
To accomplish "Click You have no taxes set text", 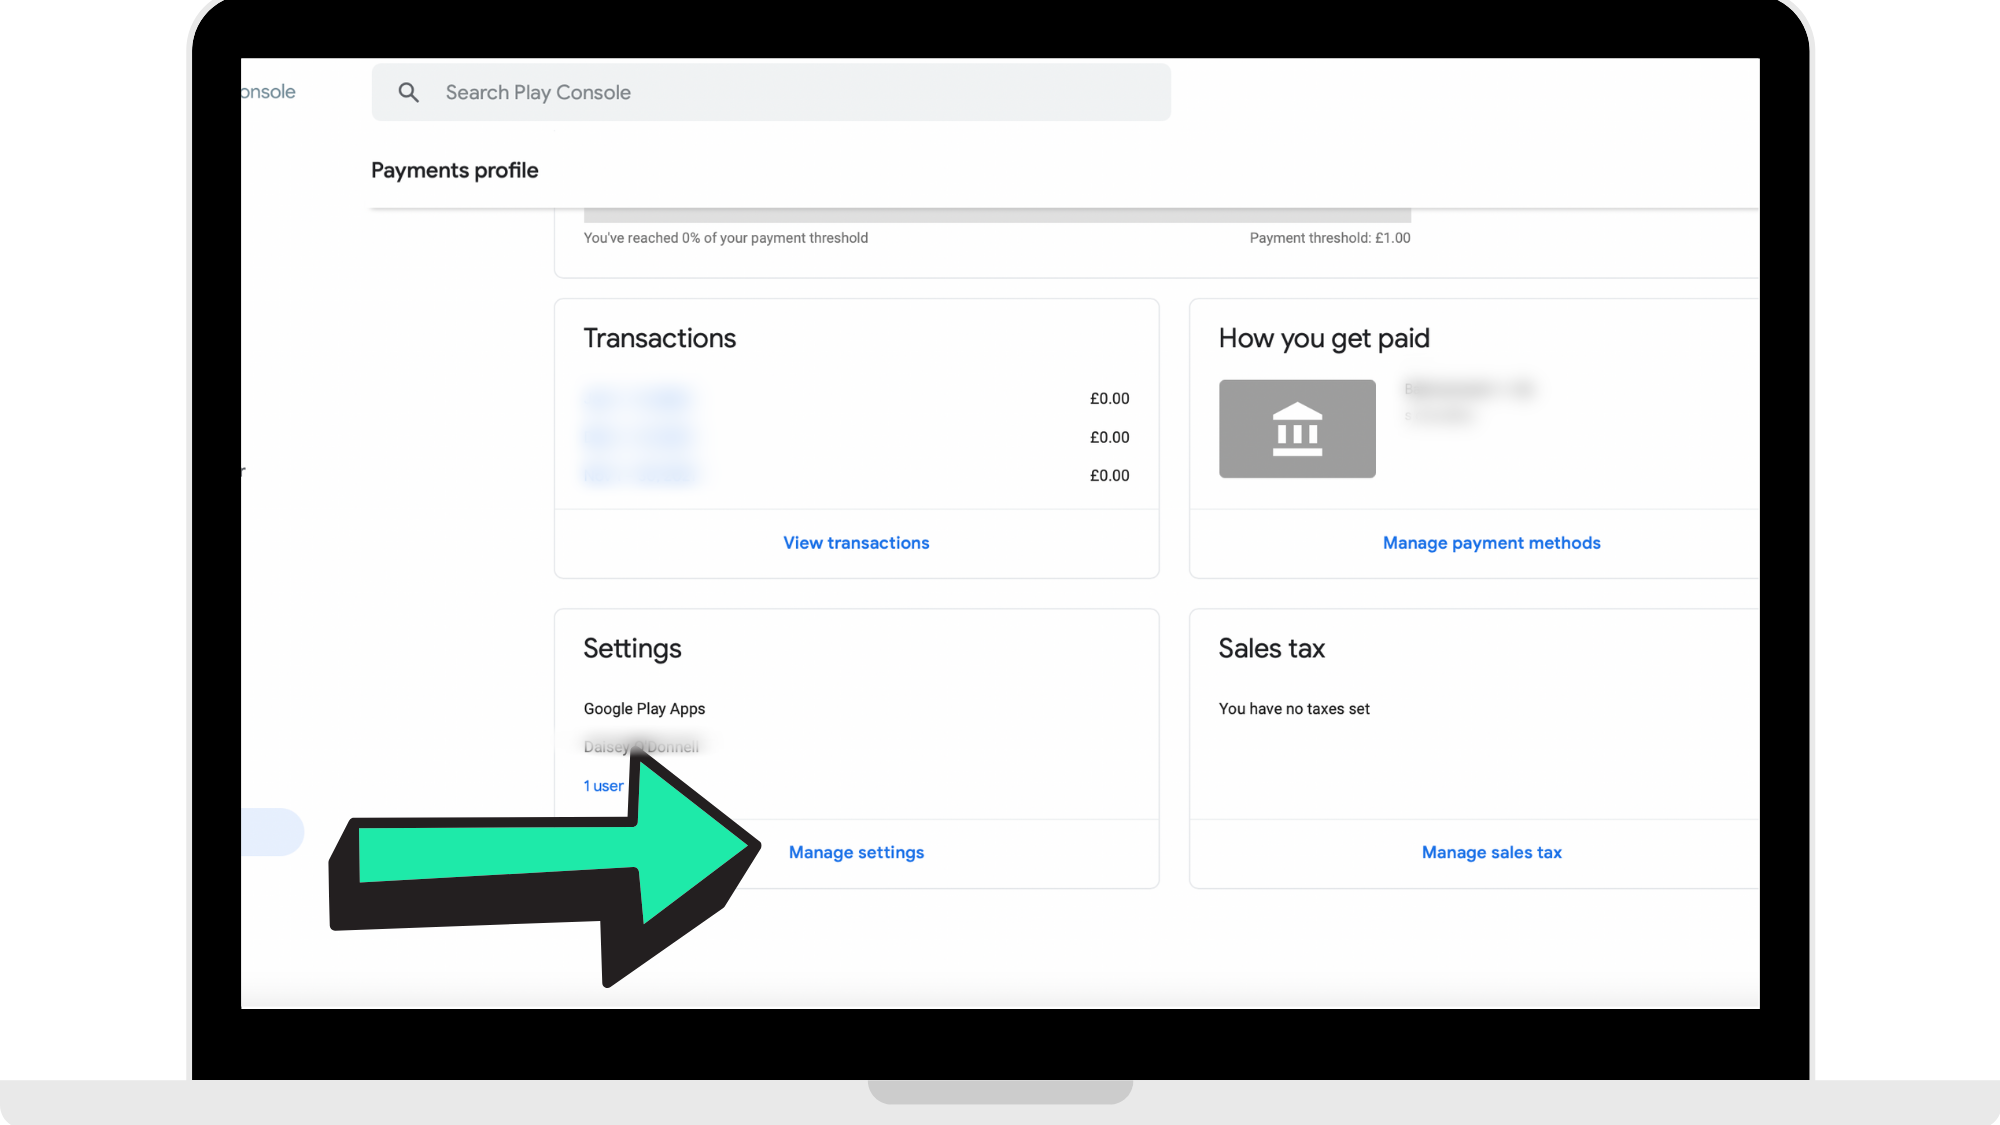I will point(1293,709).
